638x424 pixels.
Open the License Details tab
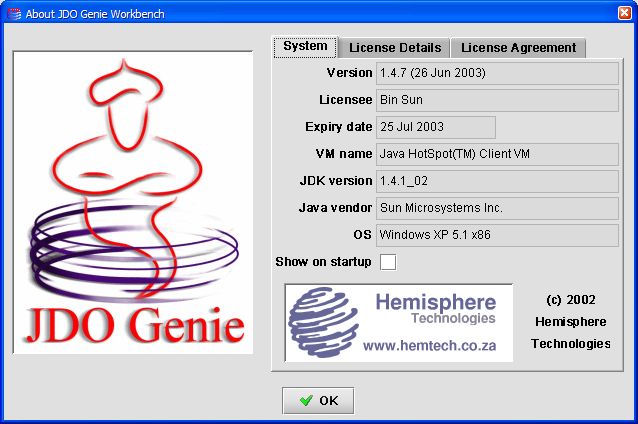394,48
